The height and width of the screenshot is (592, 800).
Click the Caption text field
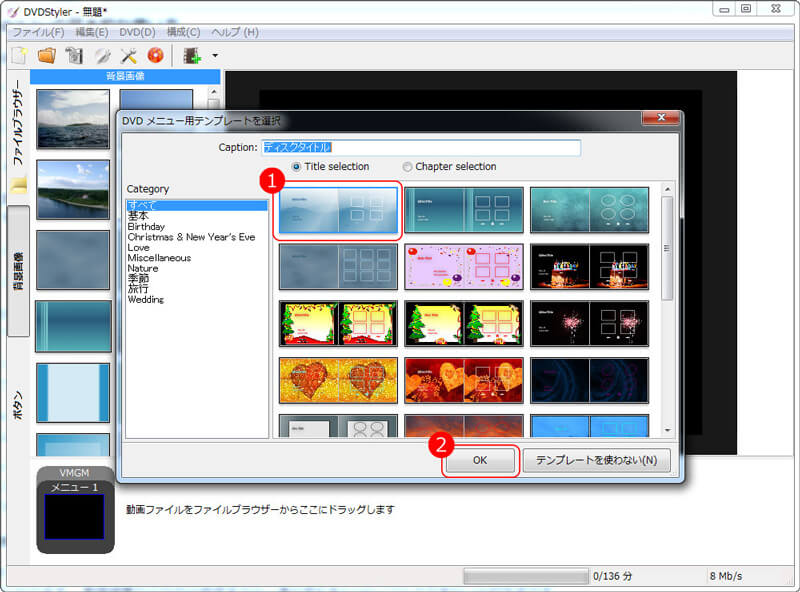coord(420,147)
